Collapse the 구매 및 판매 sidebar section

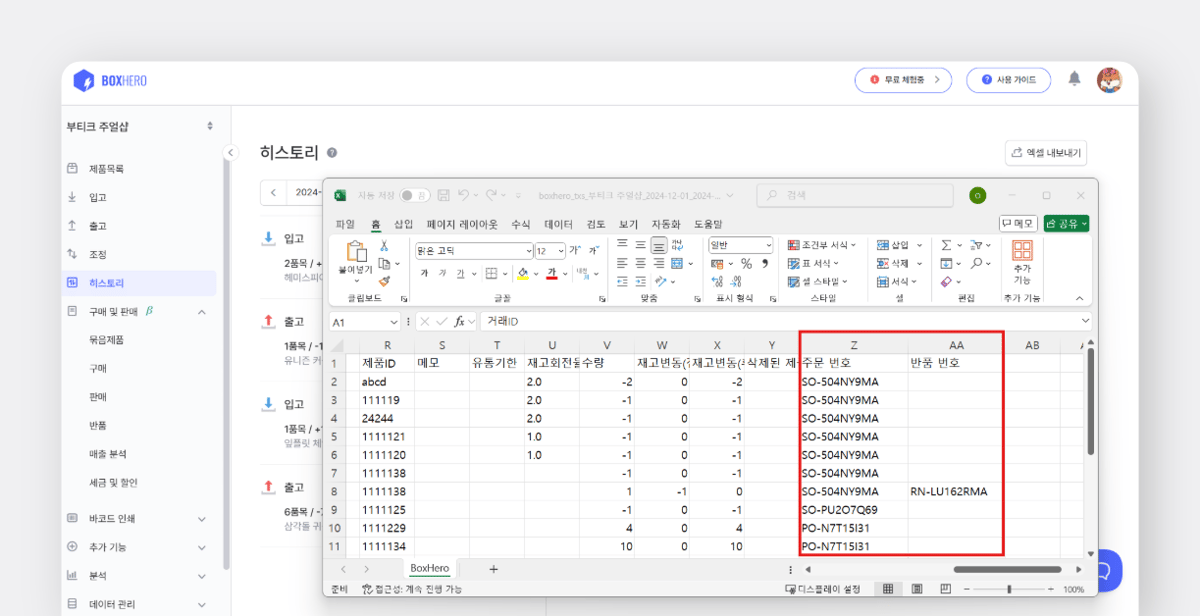coord(201,312)
